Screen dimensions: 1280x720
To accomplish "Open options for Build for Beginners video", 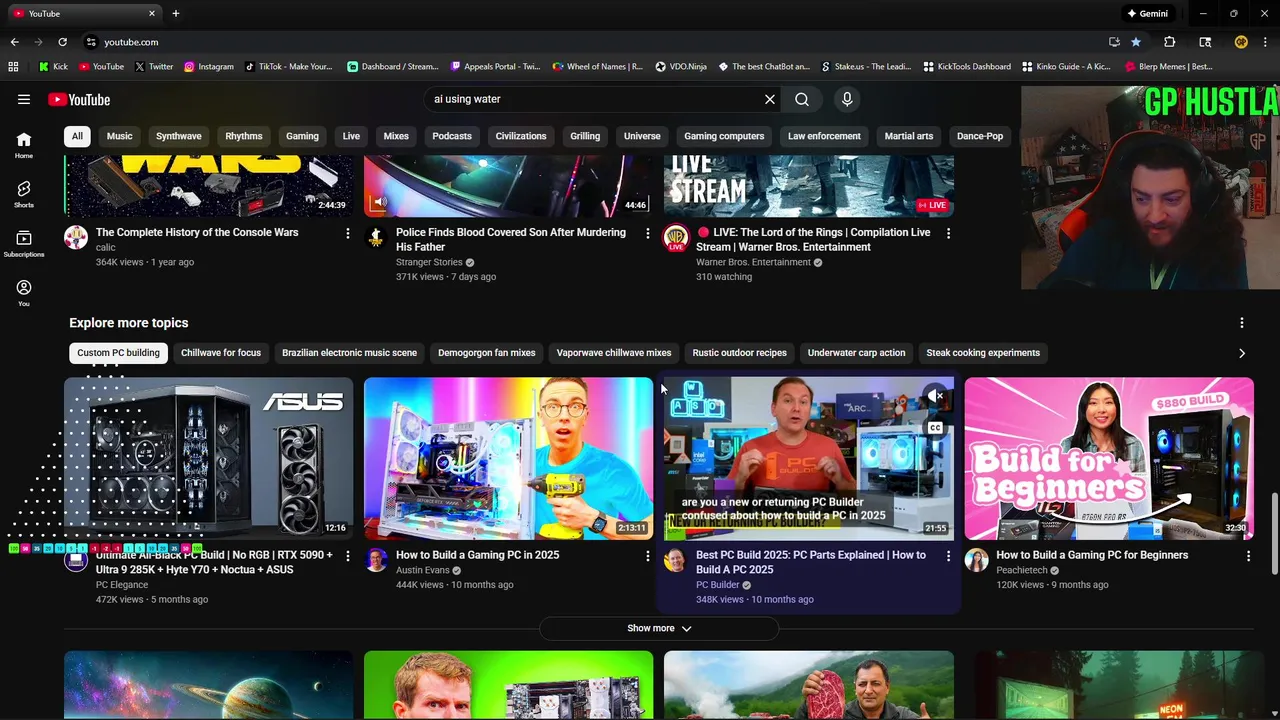I will point(1248,556).
